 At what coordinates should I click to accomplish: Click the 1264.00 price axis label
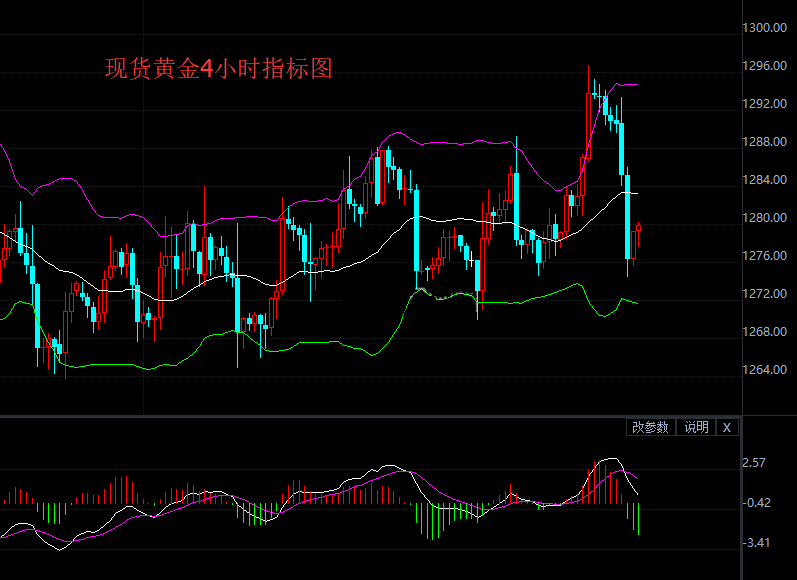[x=769, y=370]
